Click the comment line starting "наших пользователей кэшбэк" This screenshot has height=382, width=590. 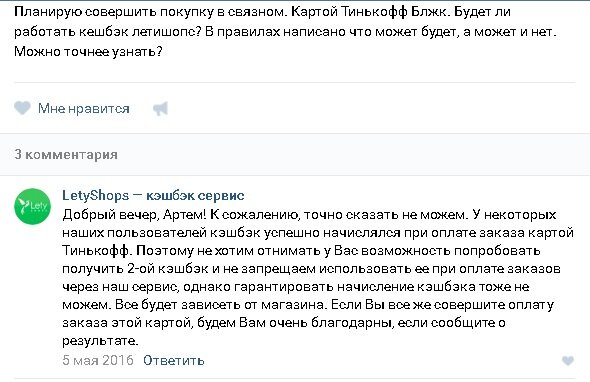click(x=318, y=233)
